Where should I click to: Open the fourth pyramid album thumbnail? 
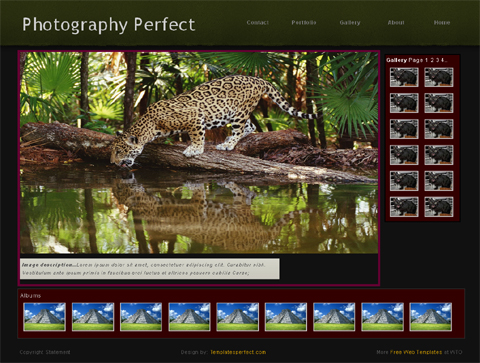click(189, 317)
